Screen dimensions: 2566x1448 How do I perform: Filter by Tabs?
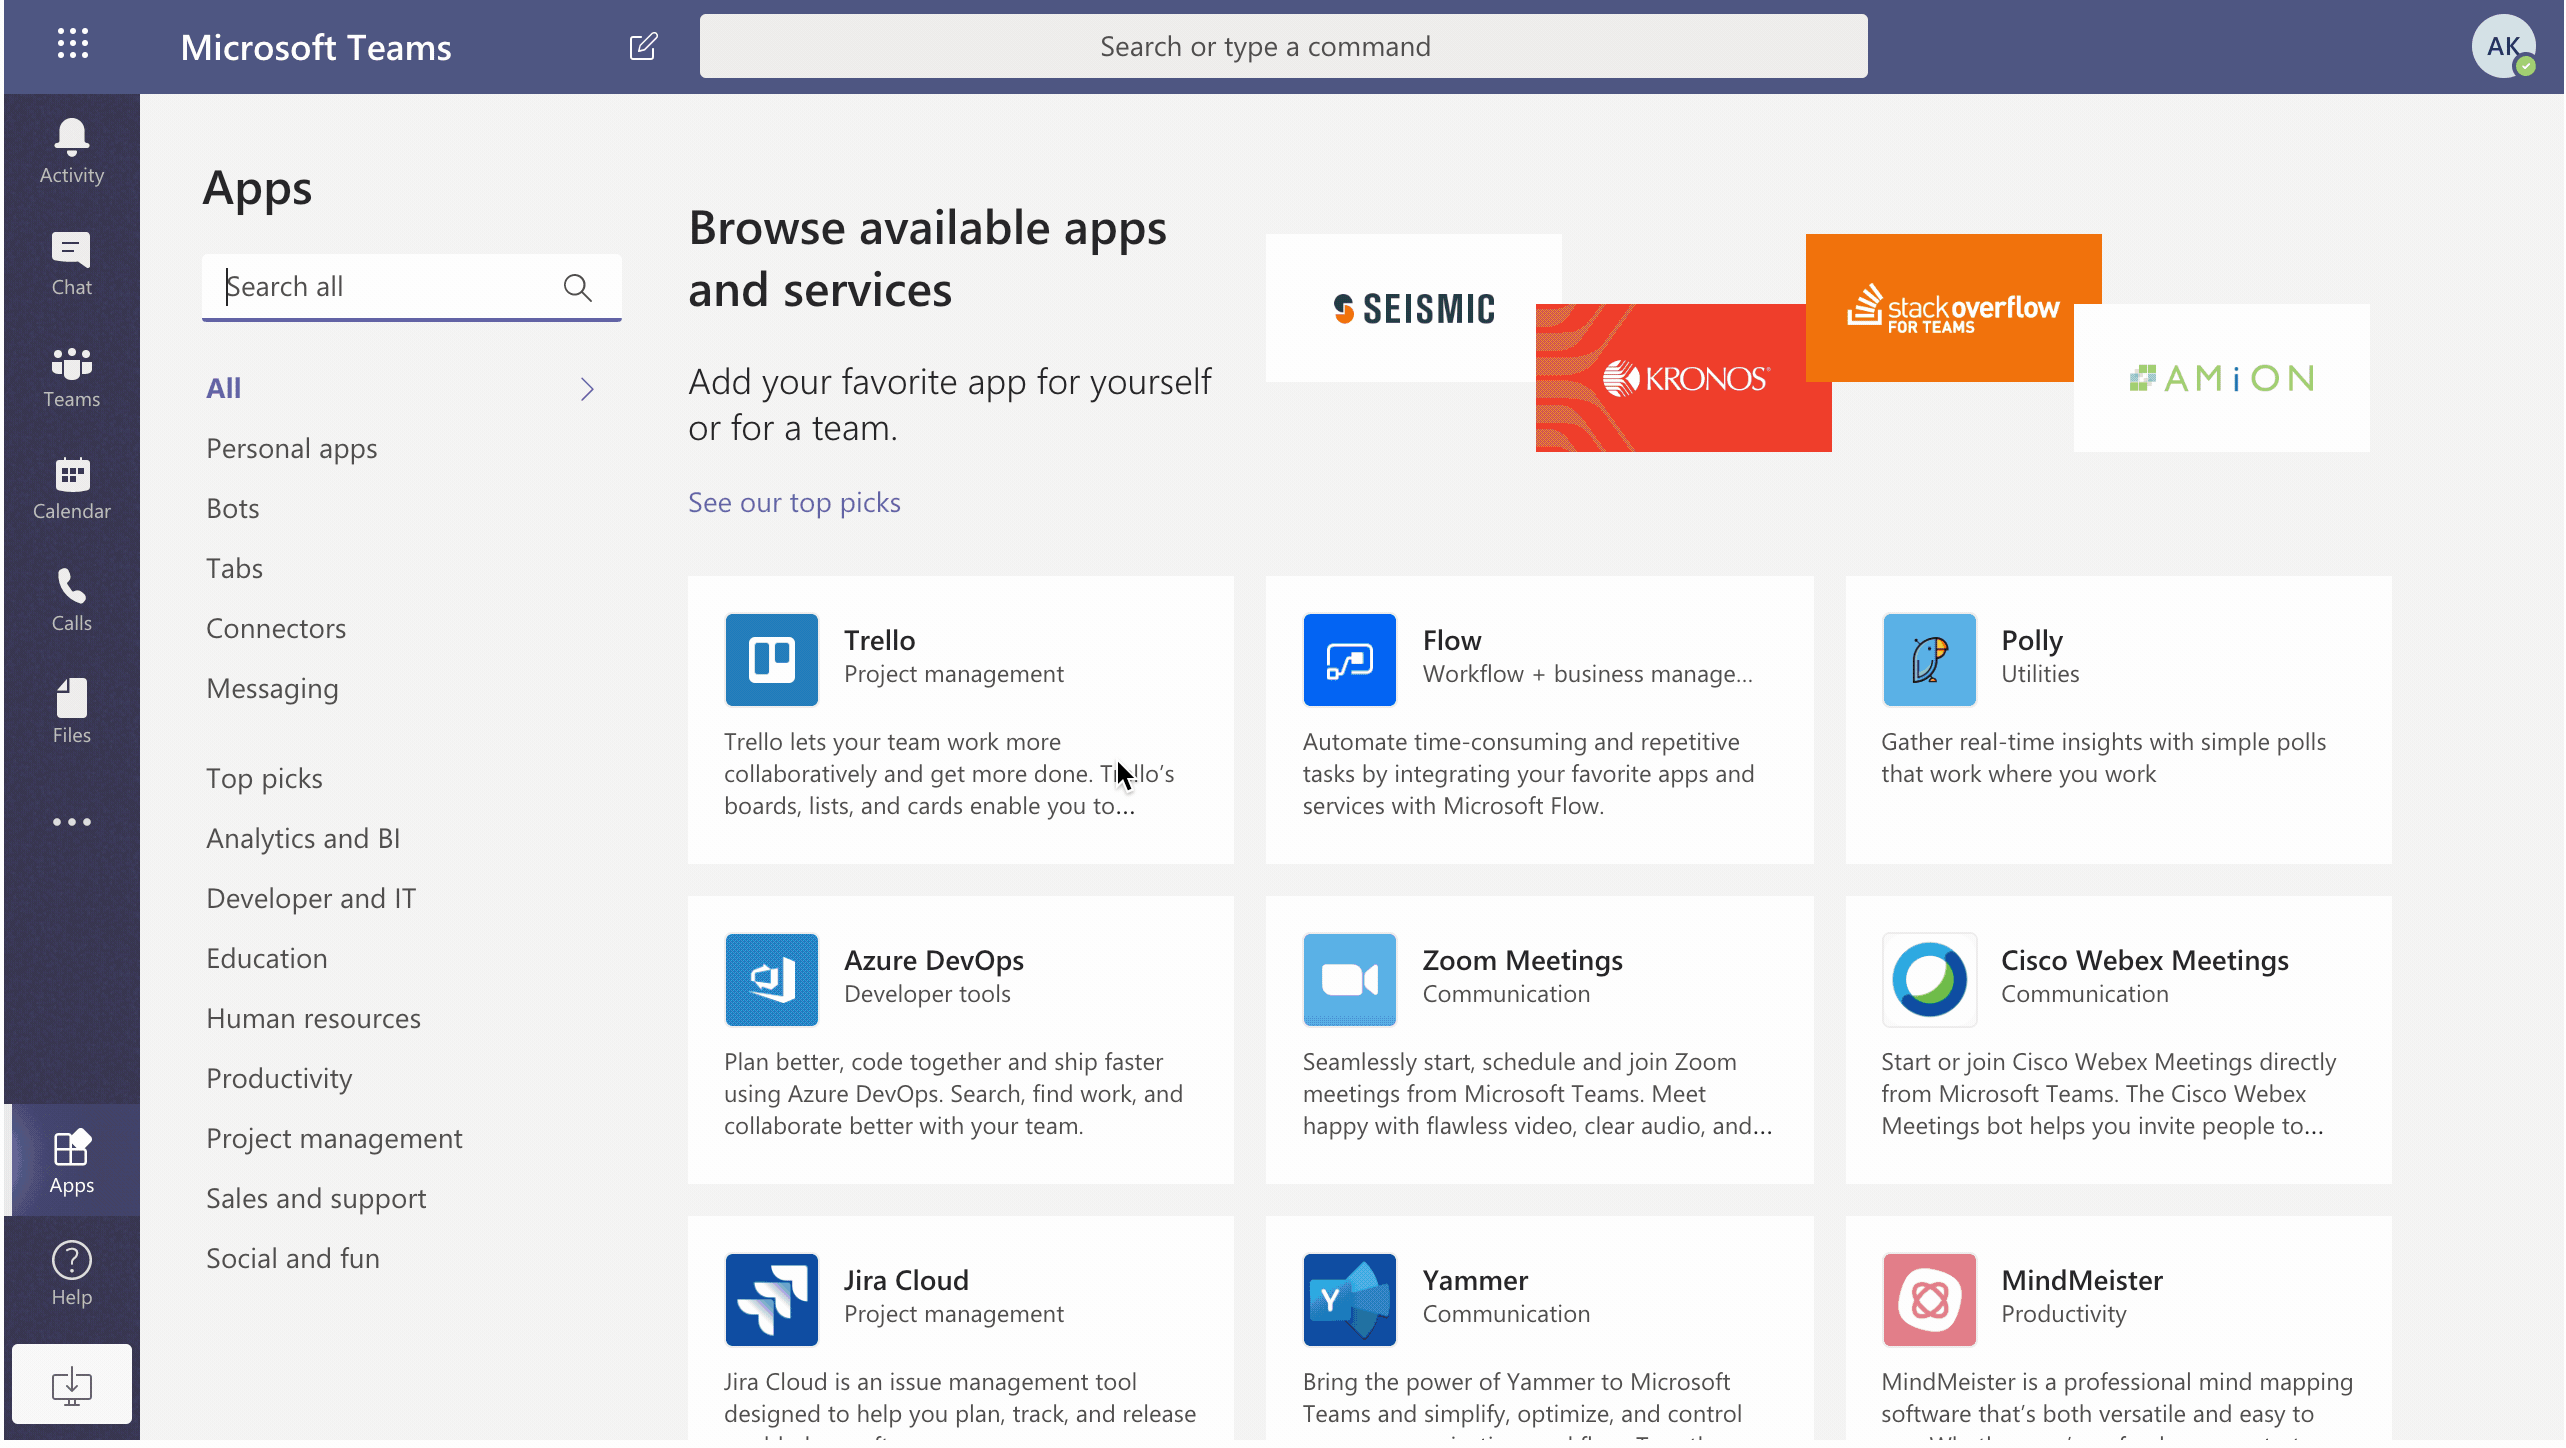click(x=234, y=569)
